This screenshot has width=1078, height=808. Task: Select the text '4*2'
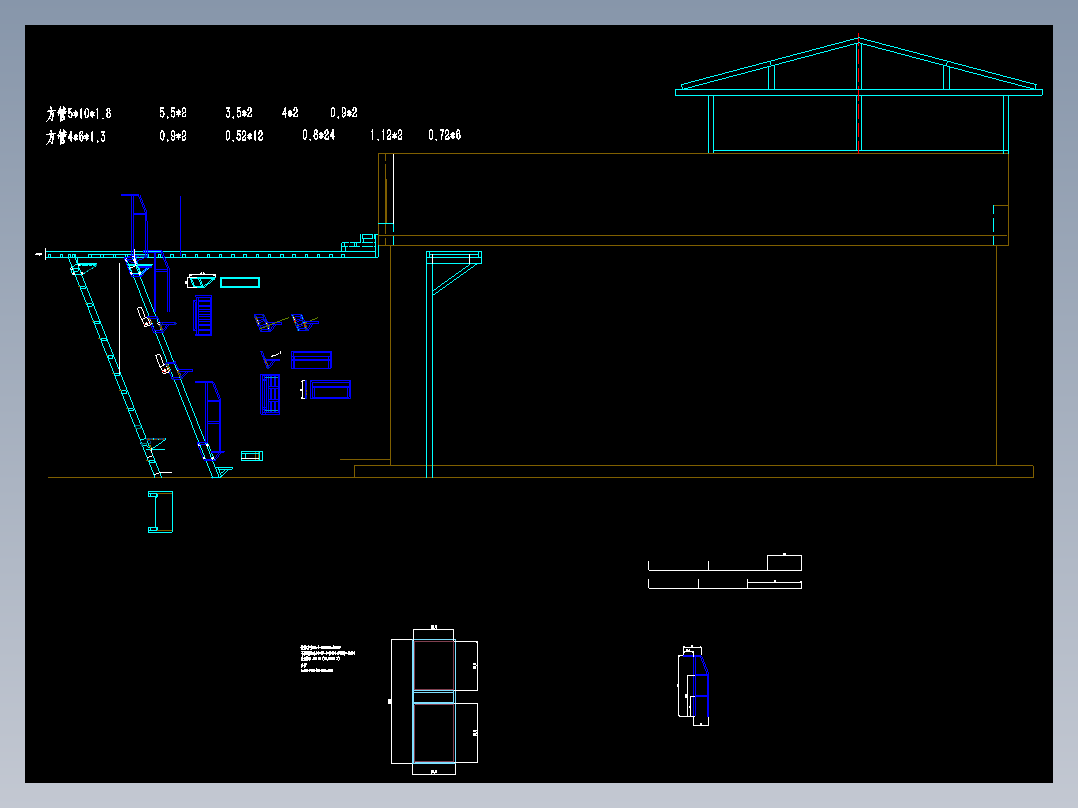tap(289, 112)
